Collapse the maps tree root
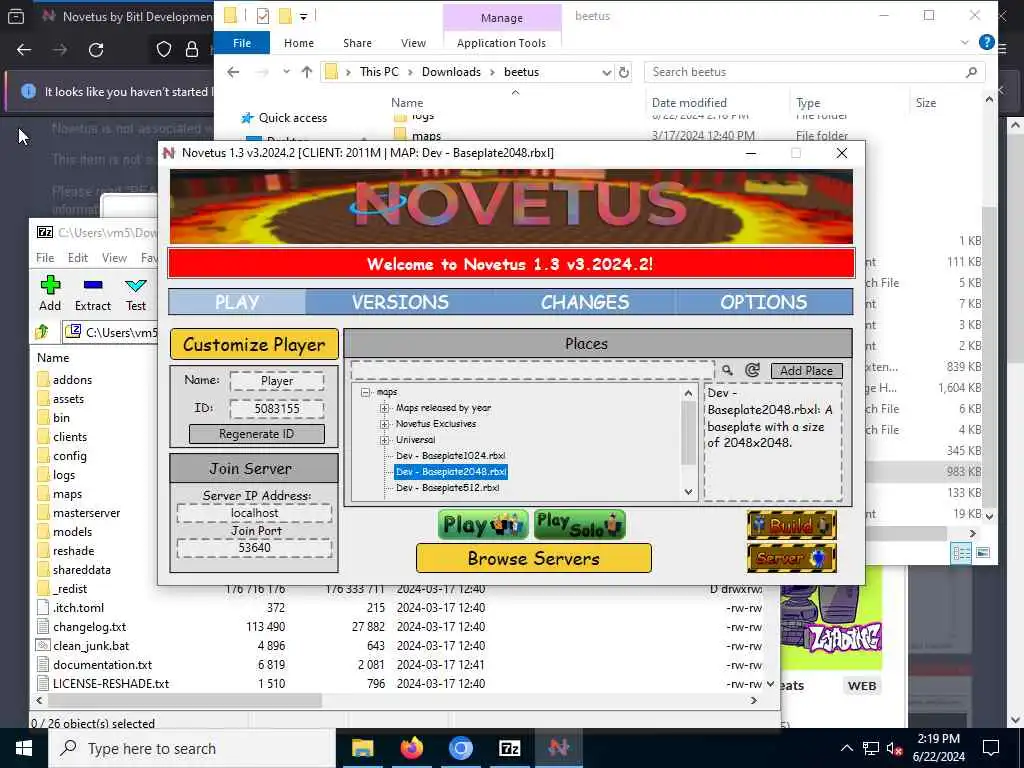 pos(365,392)
